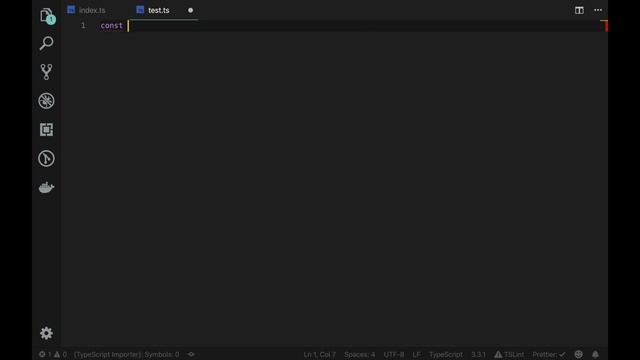Viewport: 640px width, 360px height.
Task: Select the test.ts tab
Action: pos(159,10)
